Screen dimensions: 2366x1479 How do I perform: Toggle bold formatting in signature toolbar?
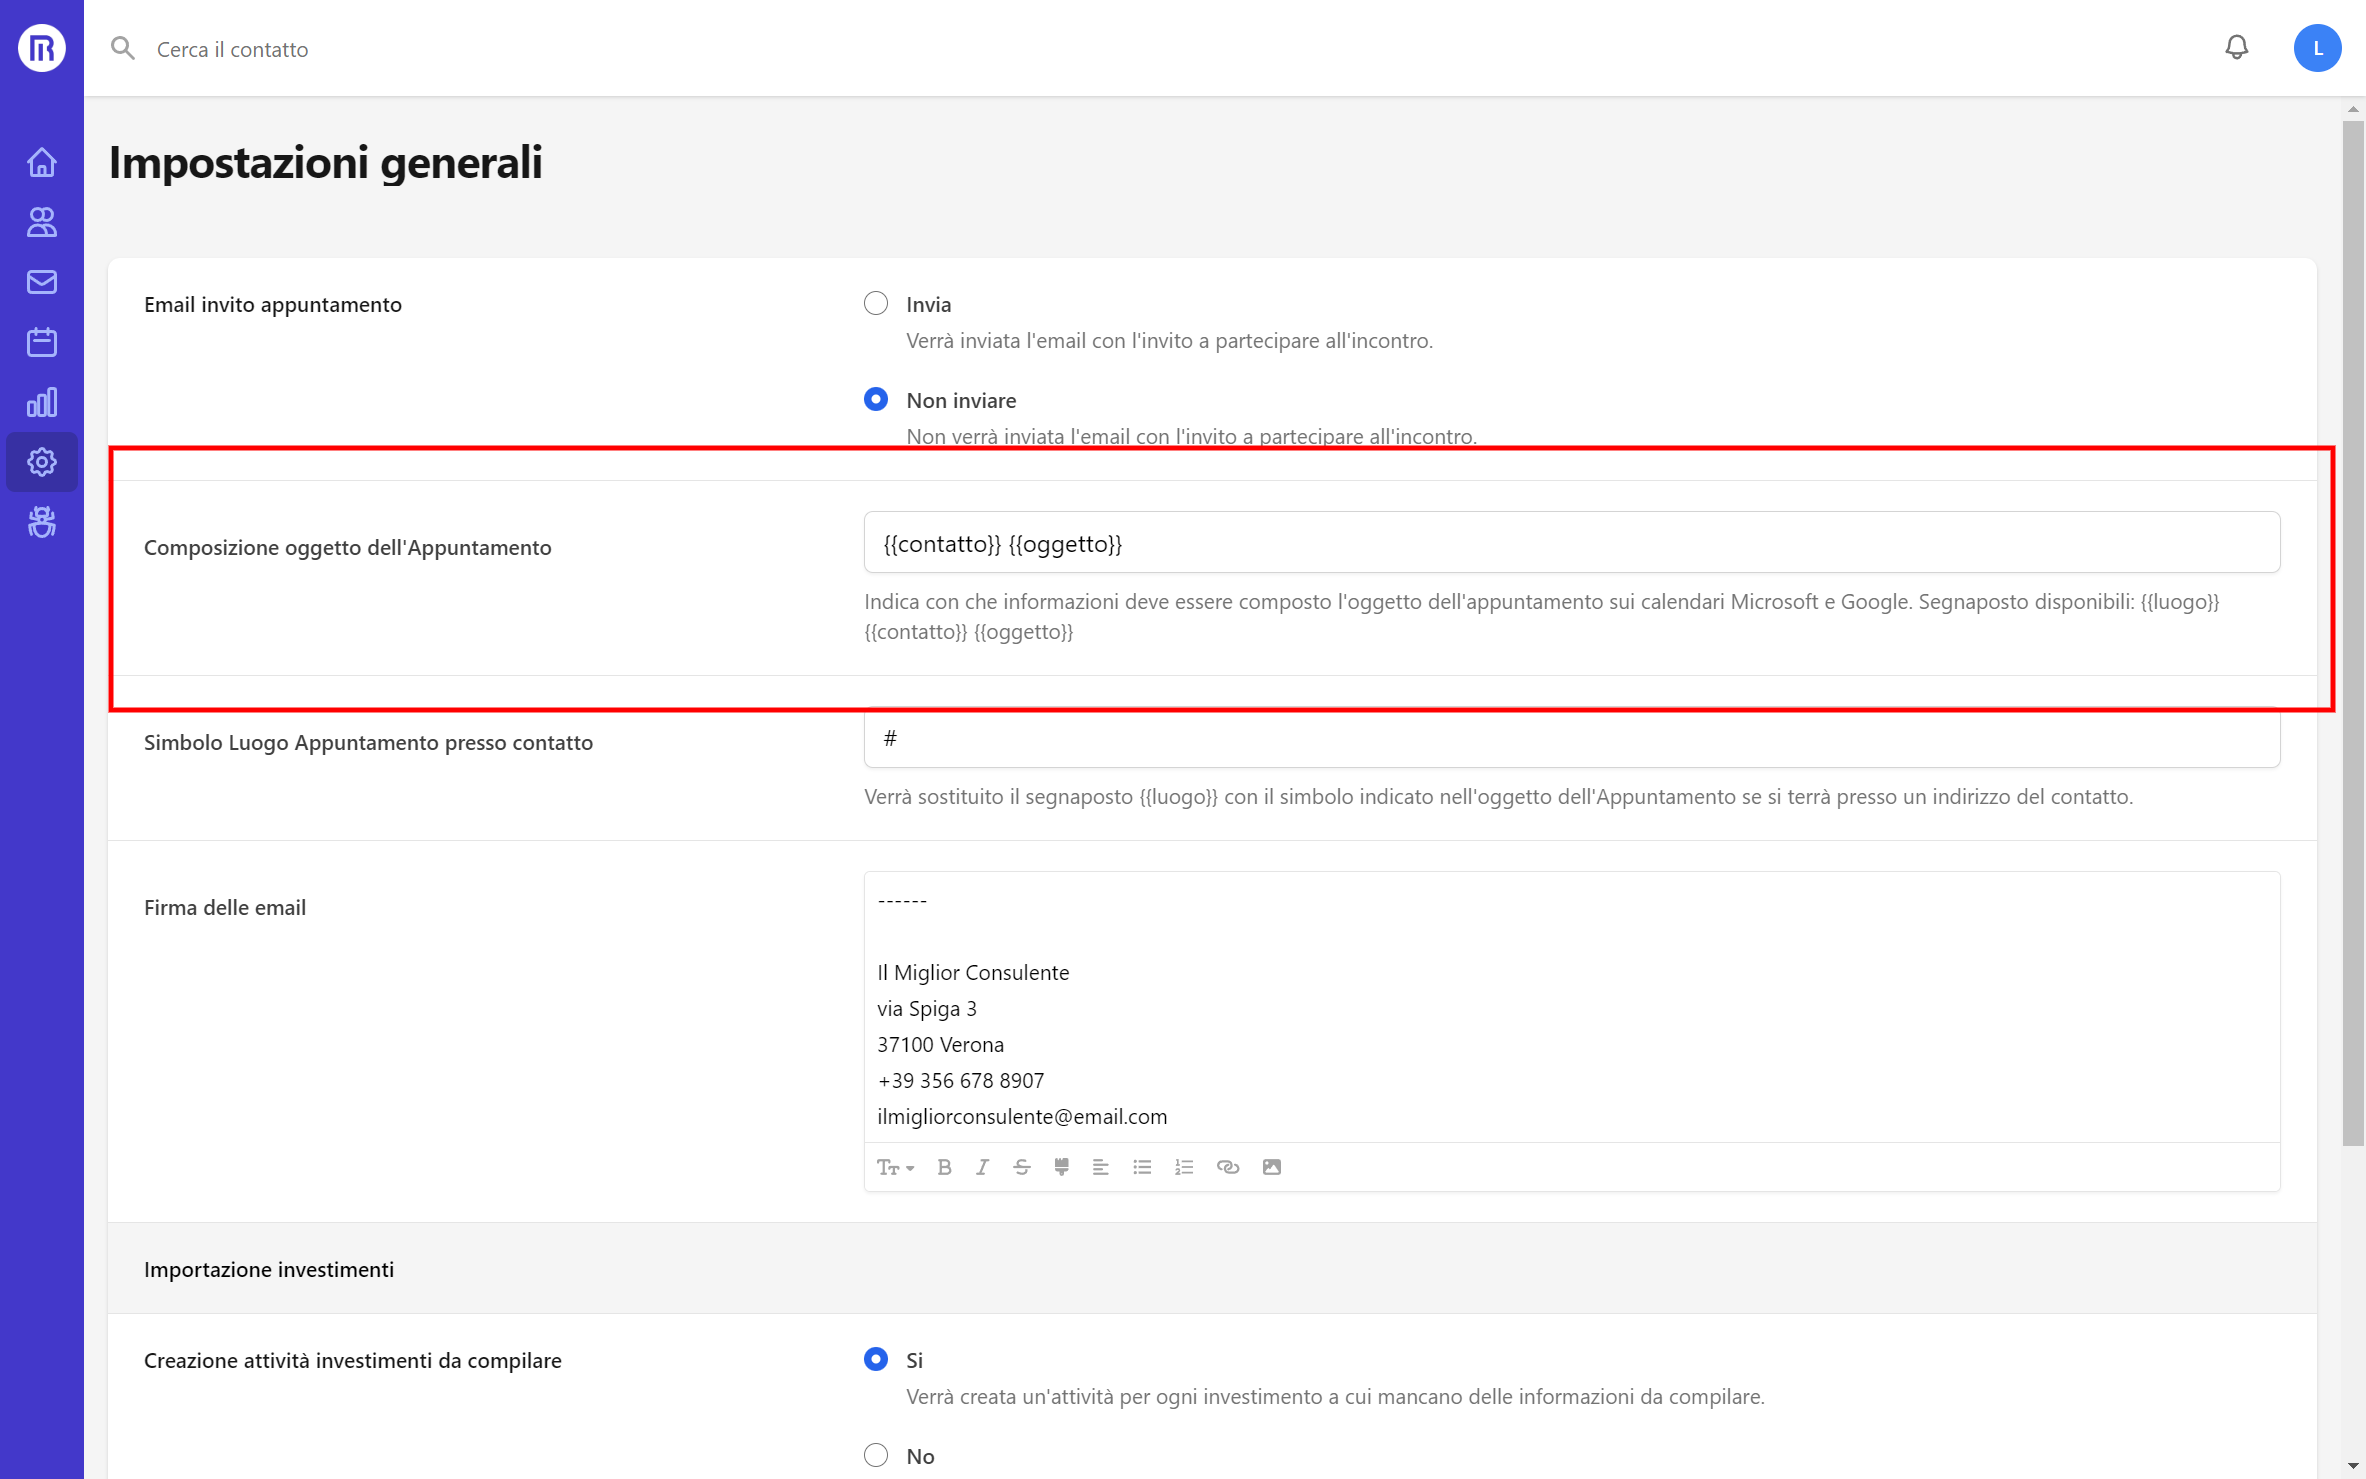click(x=944, y=1167)
